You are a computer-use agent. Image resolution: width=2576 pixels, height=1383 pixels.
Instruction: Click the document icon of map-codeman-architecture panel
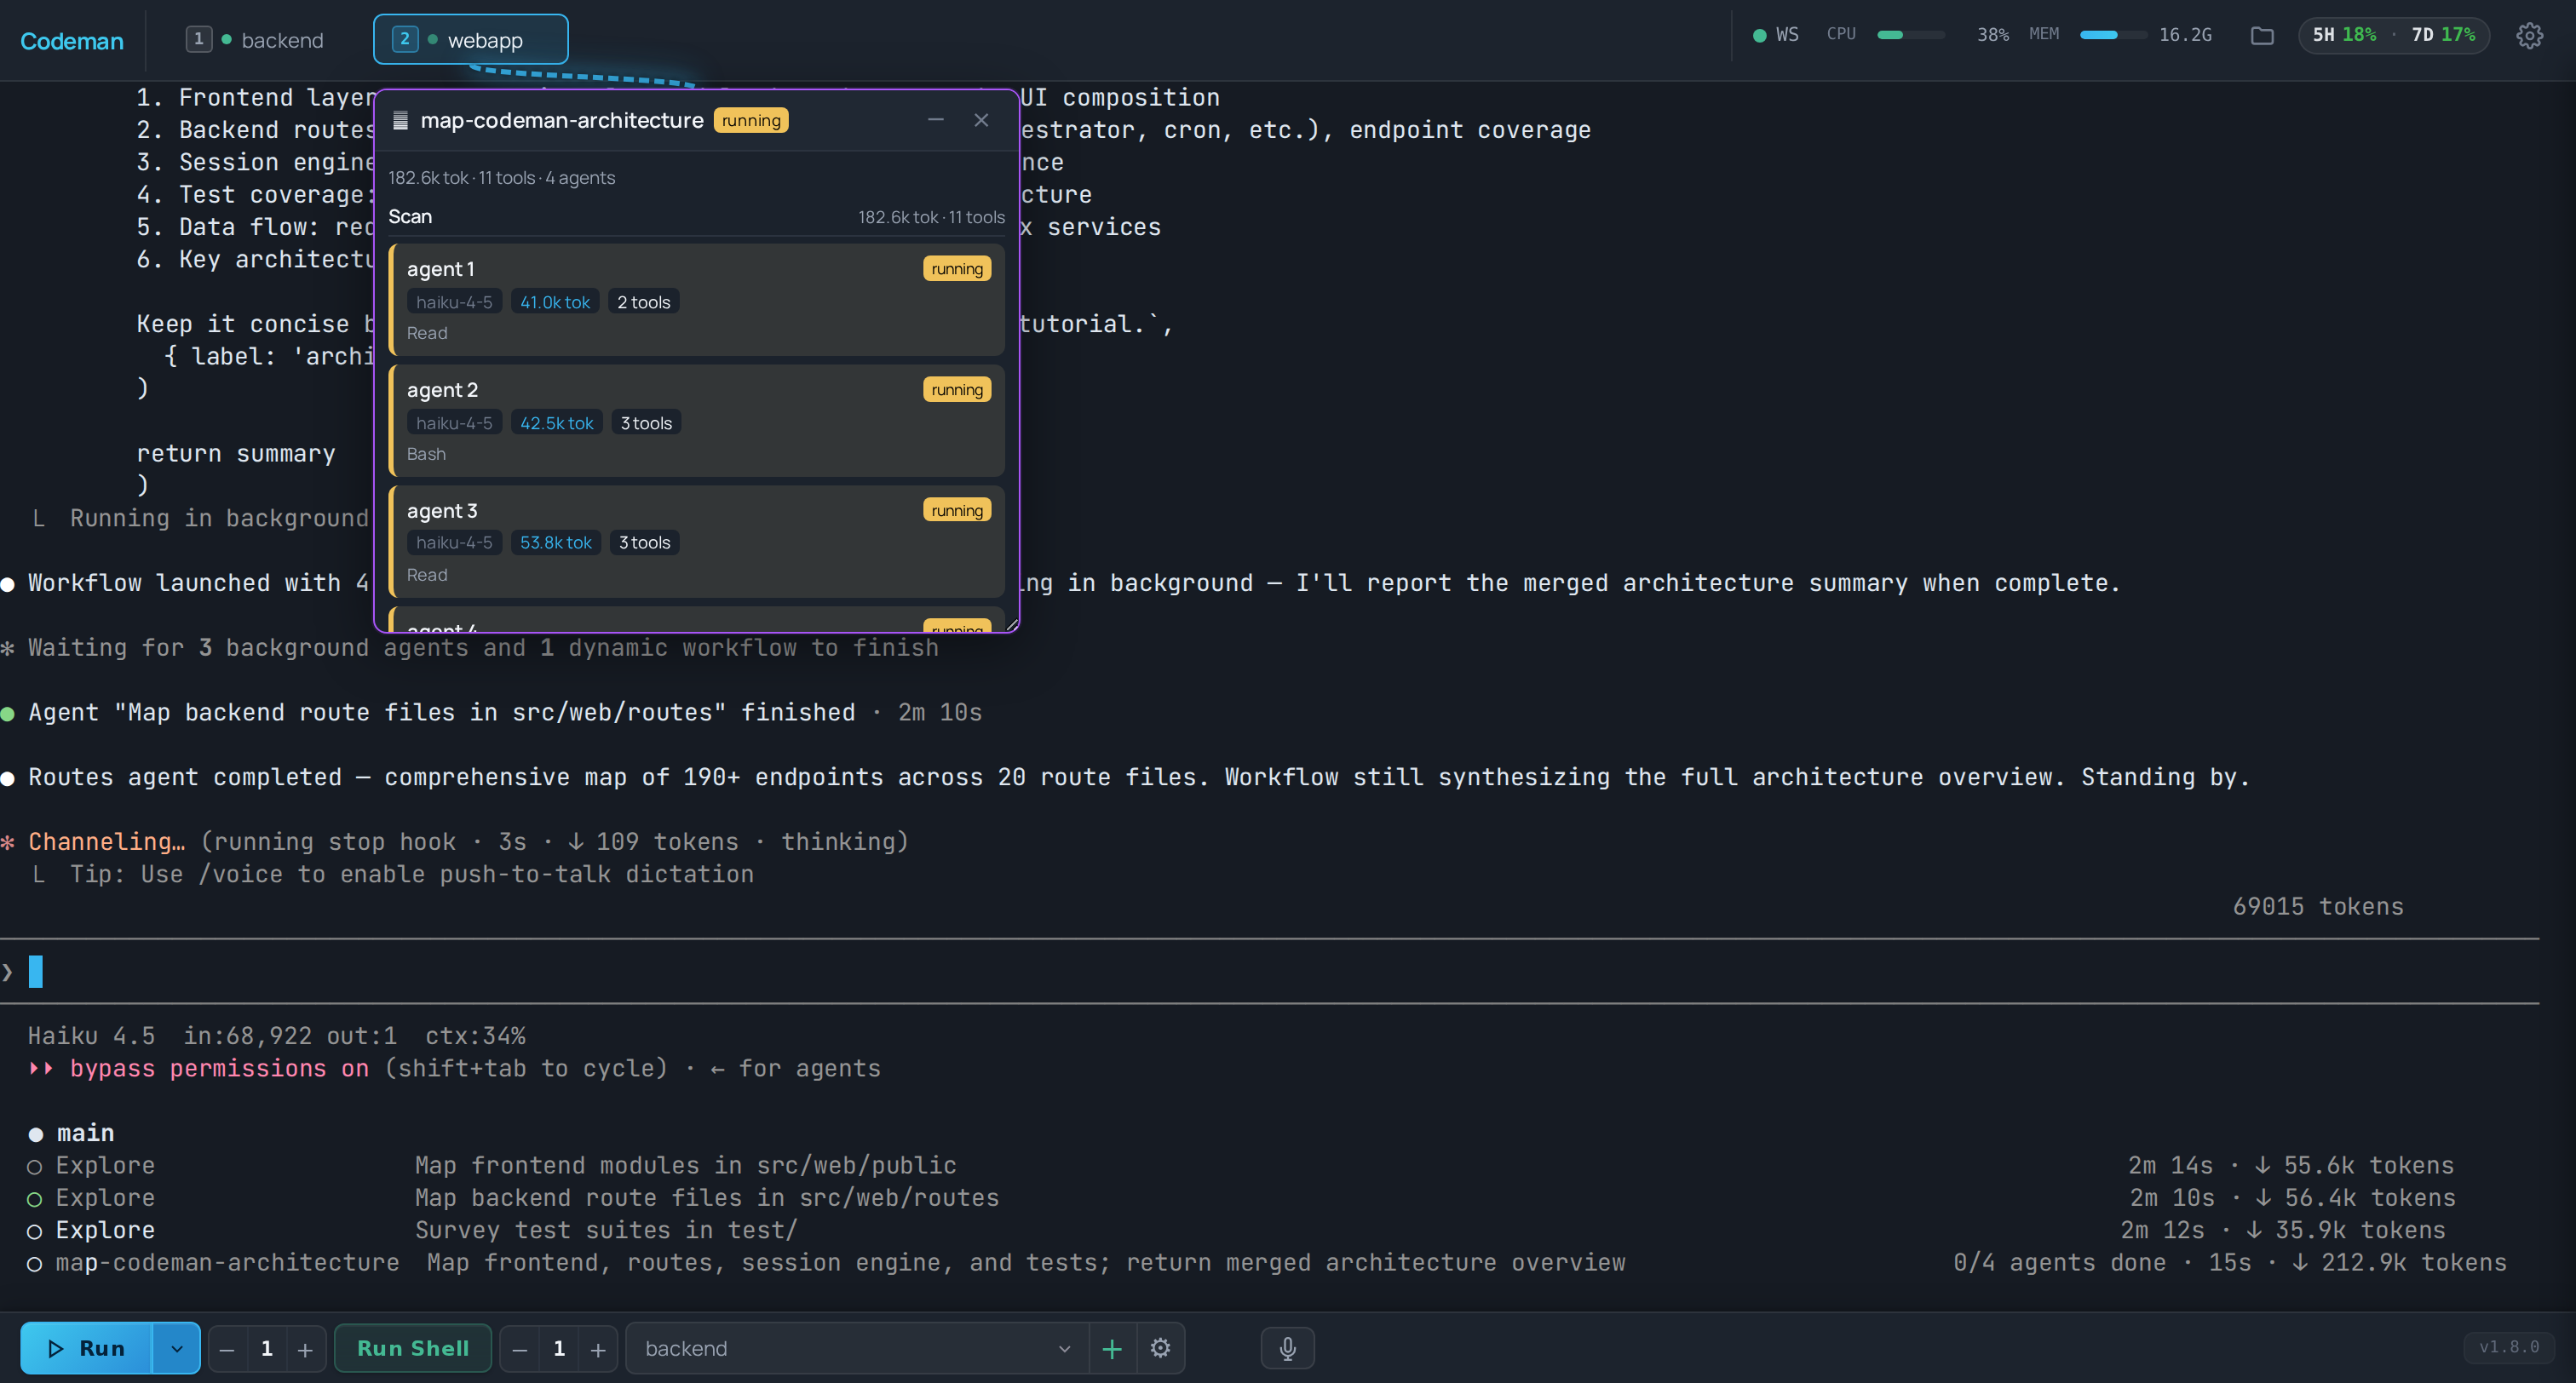[x=400, y=120]
